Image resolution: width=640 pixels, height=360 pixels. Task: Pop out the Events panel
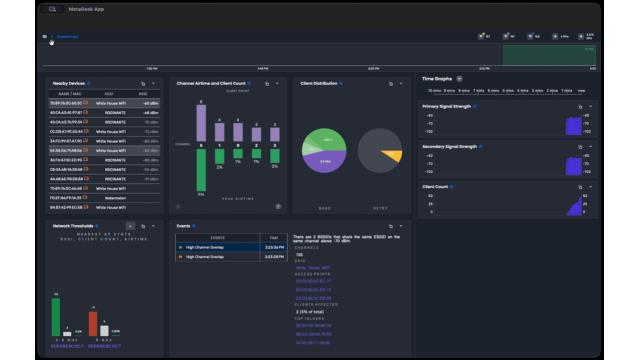(x=391, y=226)
